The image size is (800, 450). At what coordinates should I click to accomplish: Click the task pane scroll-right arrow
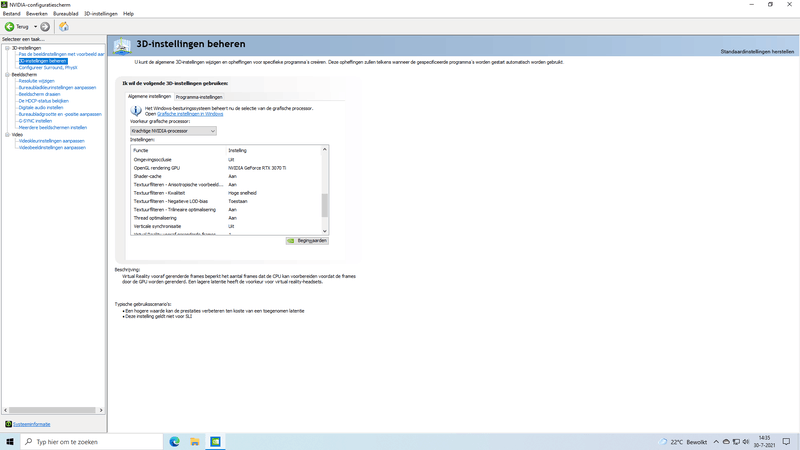[x=101, y=410]
